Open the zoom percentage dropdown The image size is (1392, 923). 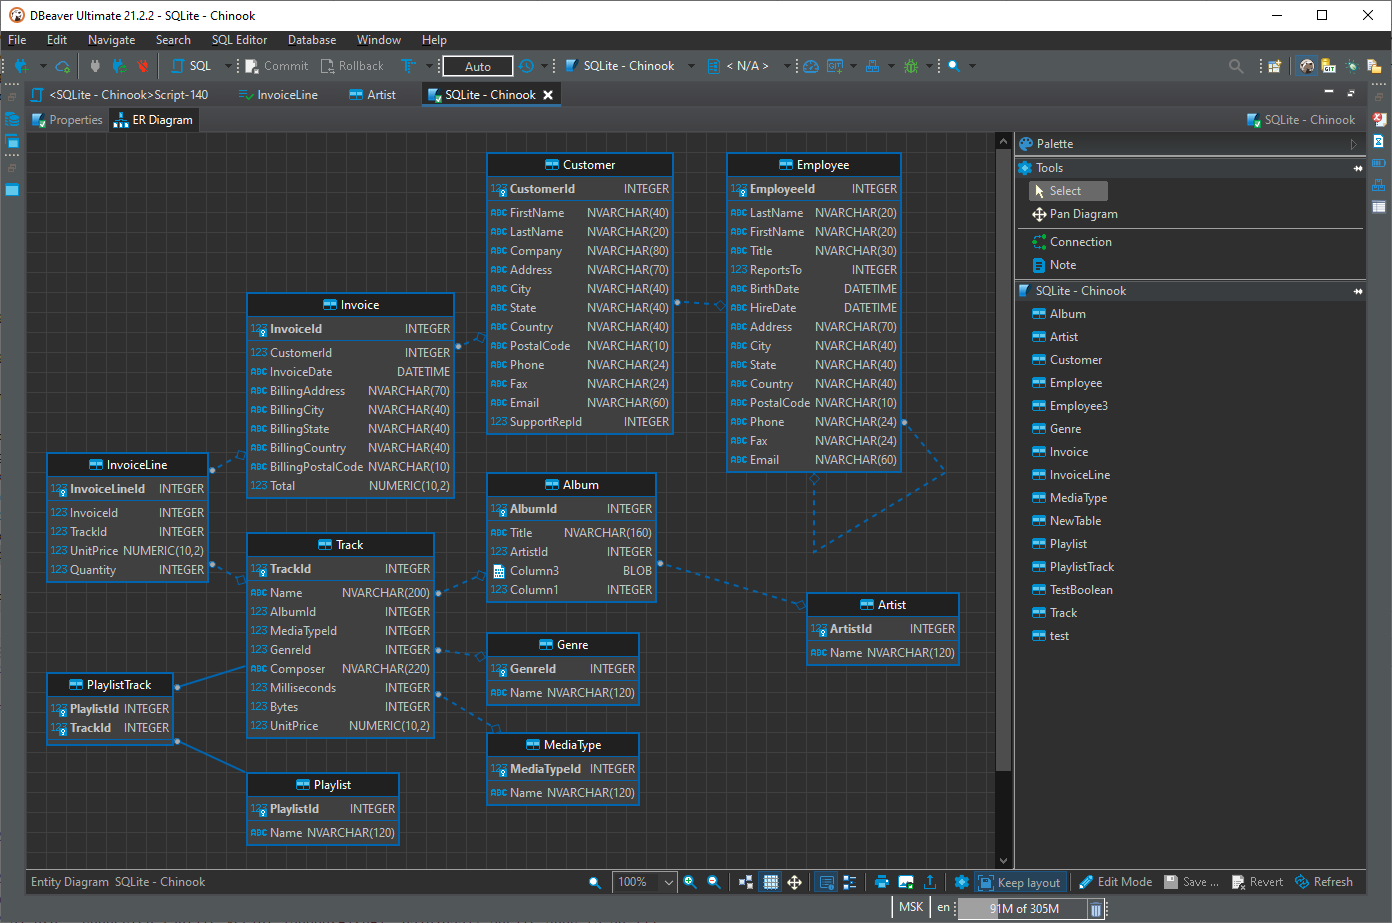coord(666,882)
